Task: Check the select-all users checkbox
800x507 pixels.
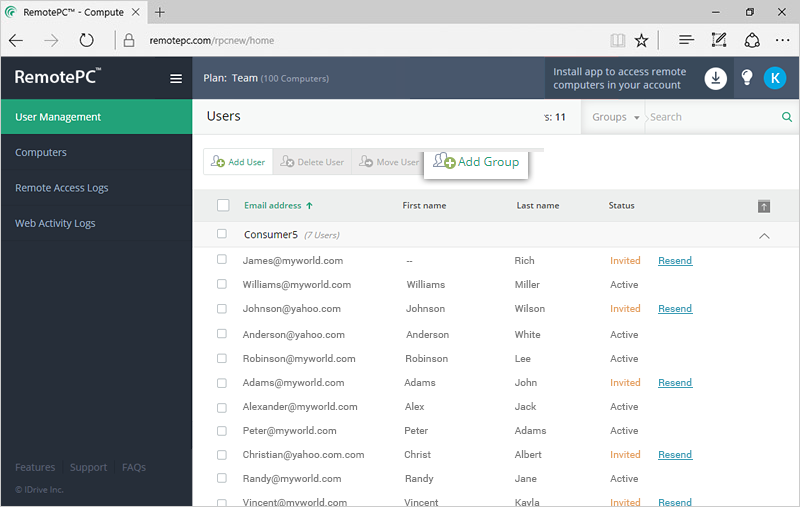Action: tap(223, 205)
